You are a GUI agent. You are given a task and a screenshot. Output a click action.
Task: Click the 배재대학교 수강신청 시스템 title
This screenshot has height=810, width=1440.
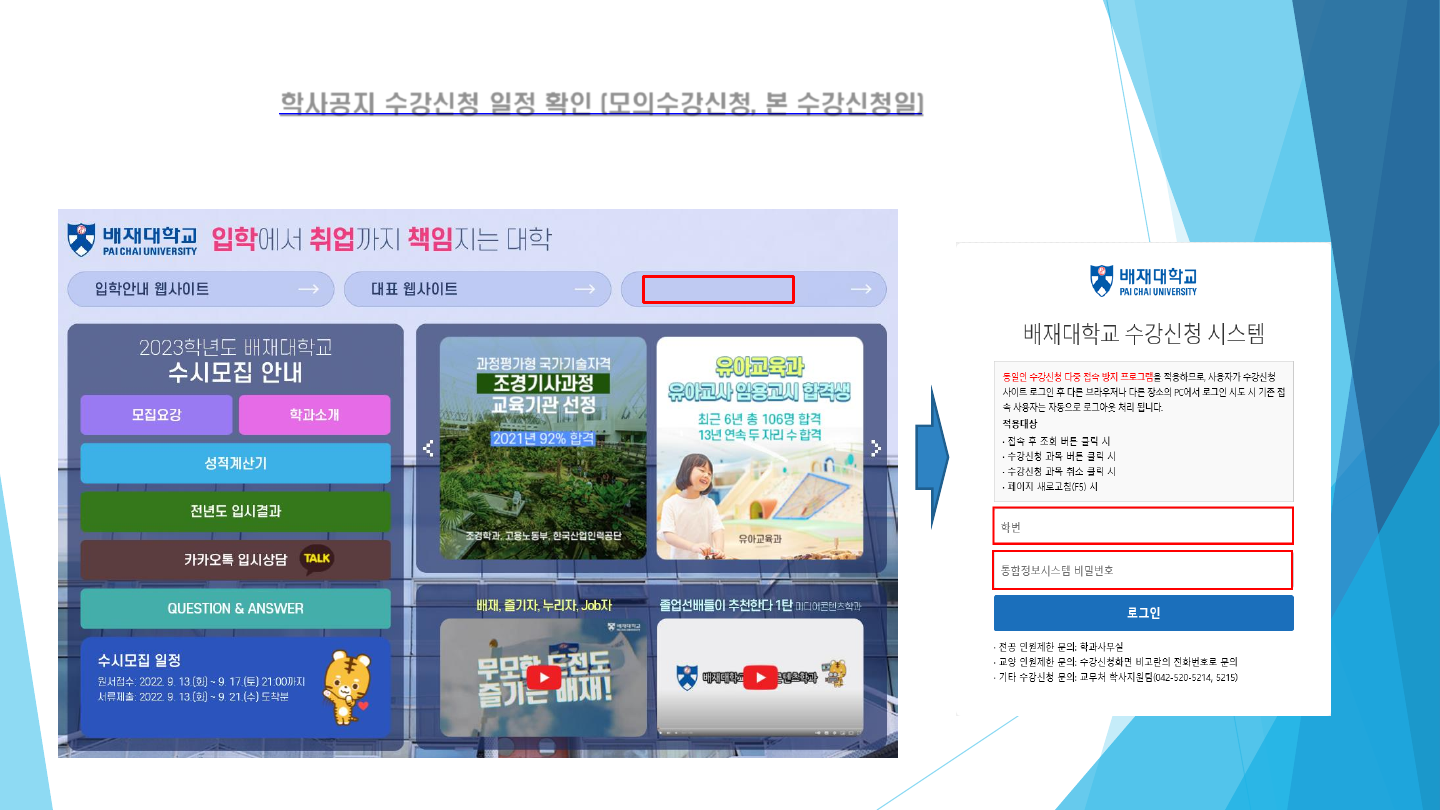(x=1143, y=333)
